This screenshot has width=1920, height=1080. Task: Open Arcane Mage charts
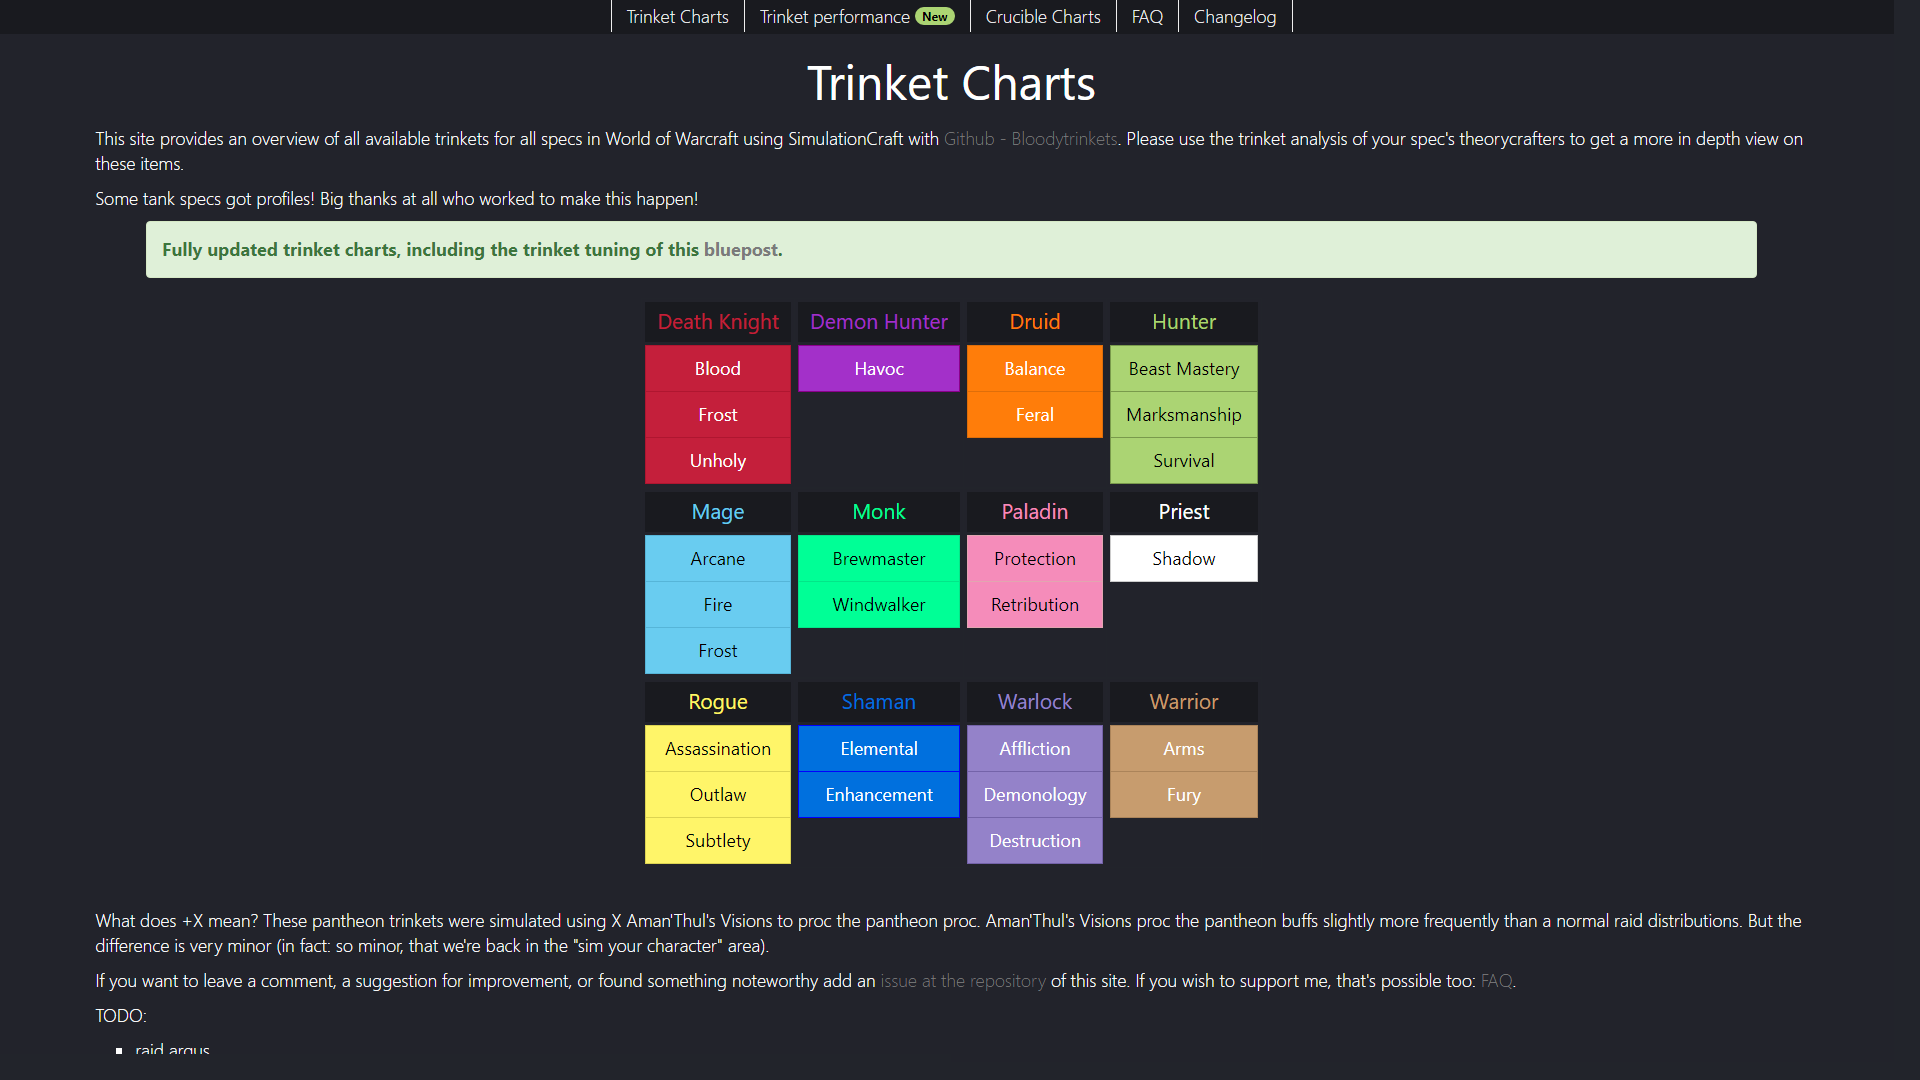[x=718, y=559]
